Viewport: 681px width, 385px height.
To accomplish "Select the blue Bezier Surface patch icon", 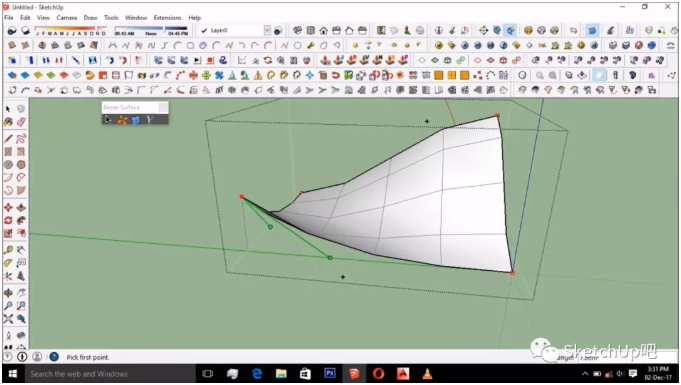I will [136, 119].
